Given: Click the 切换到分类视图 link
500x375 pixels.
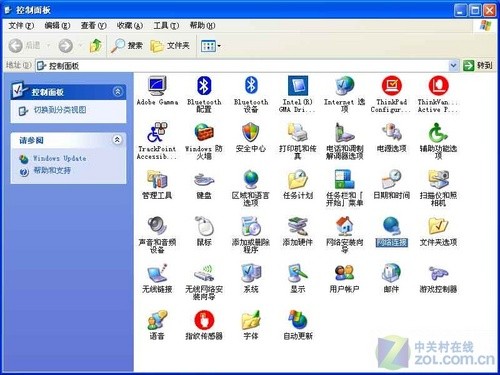Looking at the screenshot, I should point(60,110).
